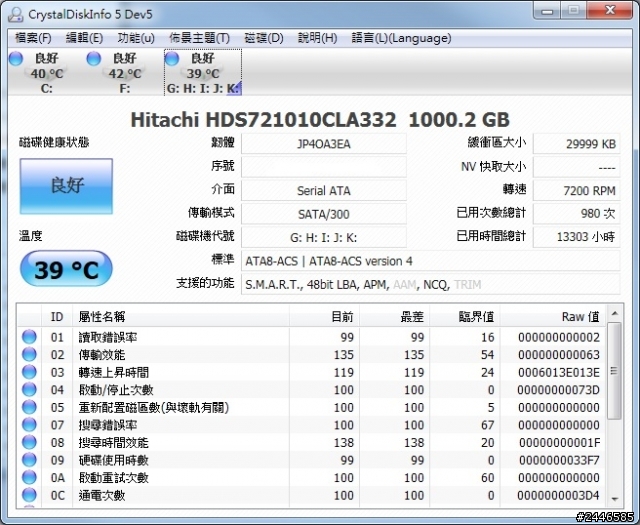The width and height of the screenshot is (640, 525).
Task: Click the Raw 值 column header
Action: (579, 316)
